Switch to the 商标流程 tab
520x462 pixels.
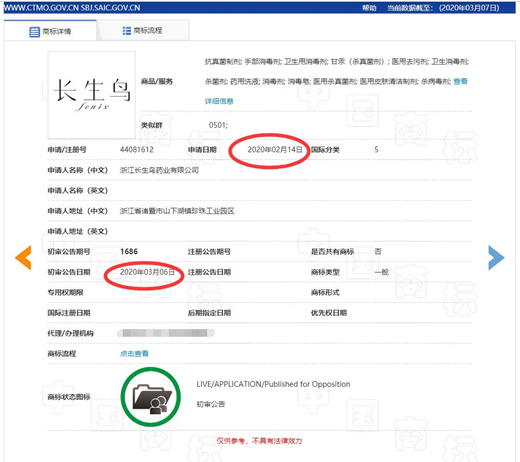[x=143, y=31]
